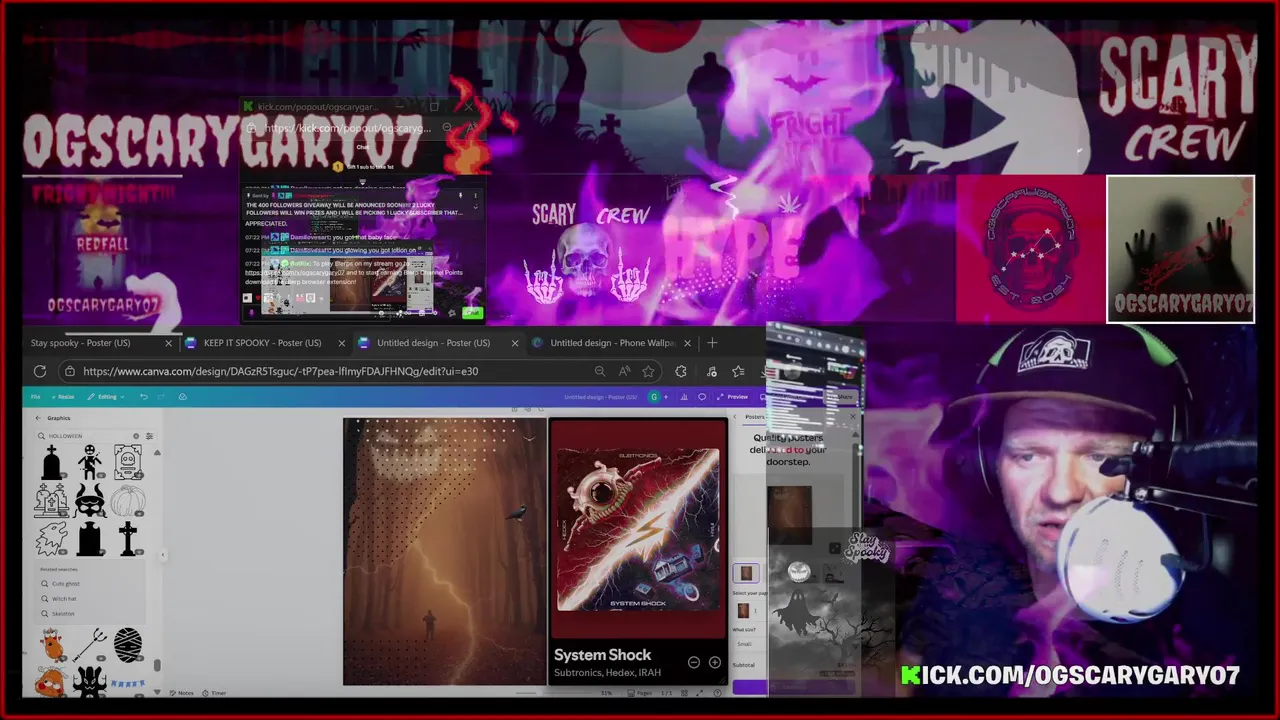Open a new browser tab

[712, 343]
